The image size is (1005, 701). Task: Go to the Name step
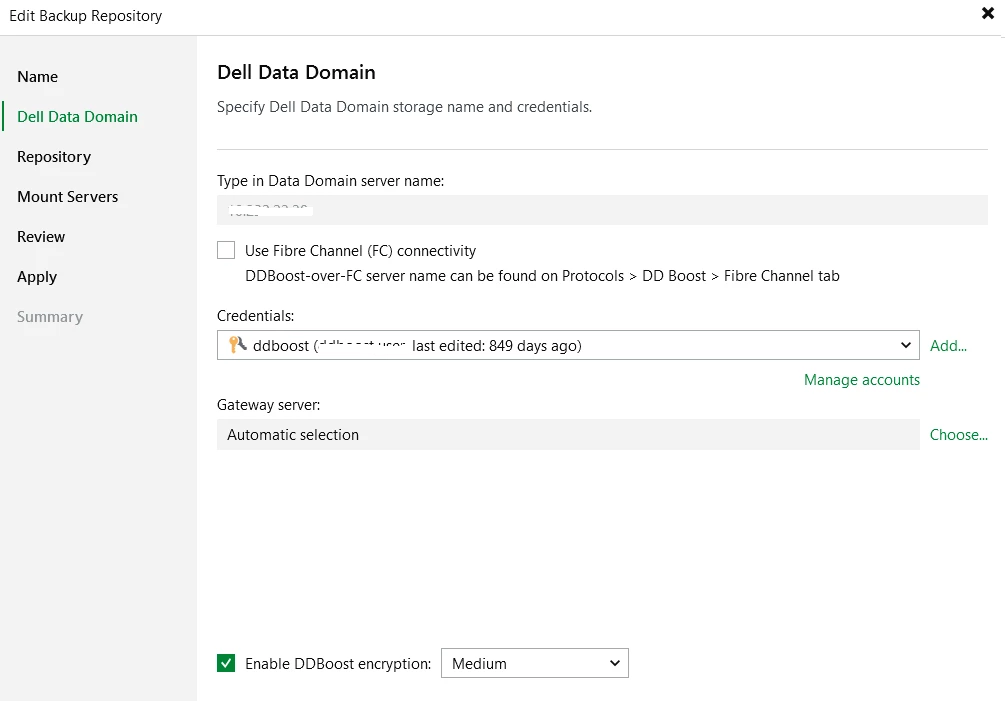tap(38, 77)
